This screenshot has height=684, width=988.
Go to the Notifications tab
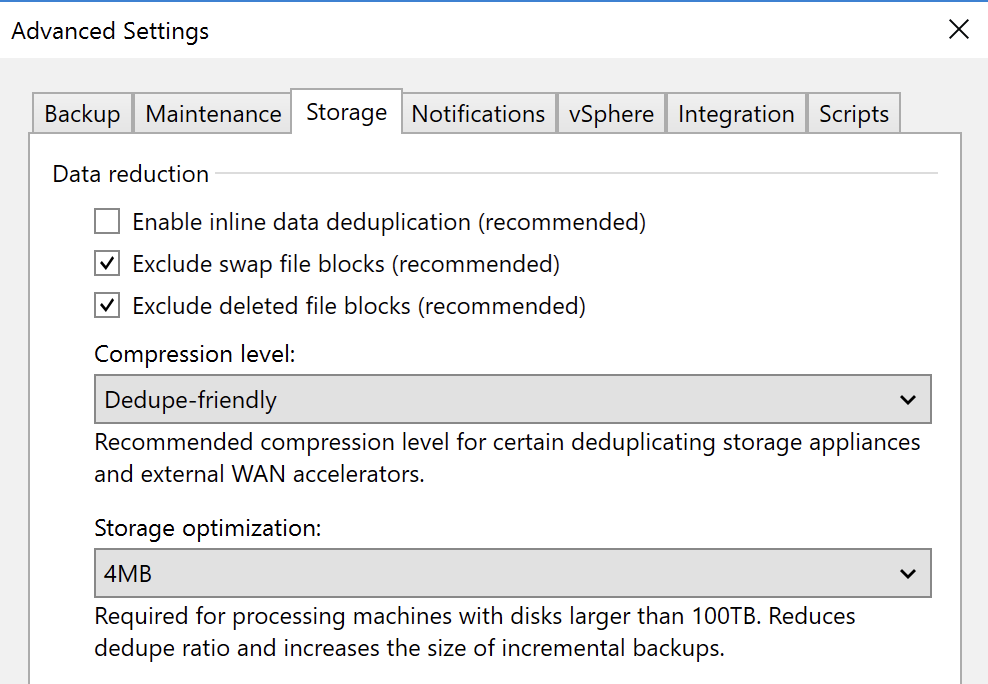(x=478, y=113)
